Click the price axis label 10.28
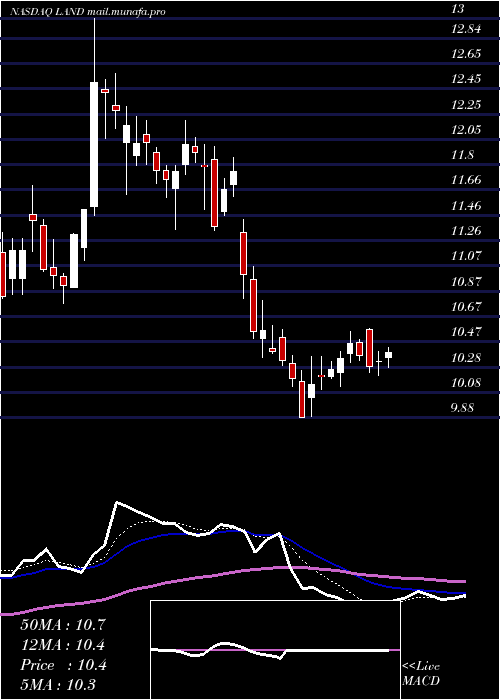Viewport: 500px width, 700px height. 467,358
